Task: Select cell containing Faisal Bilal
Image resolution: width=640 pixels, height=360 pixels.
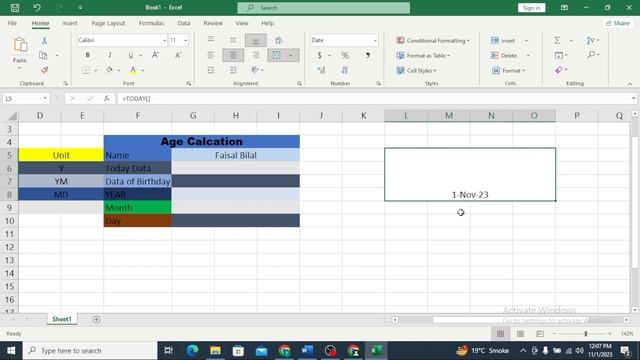Action: point(236,155)
